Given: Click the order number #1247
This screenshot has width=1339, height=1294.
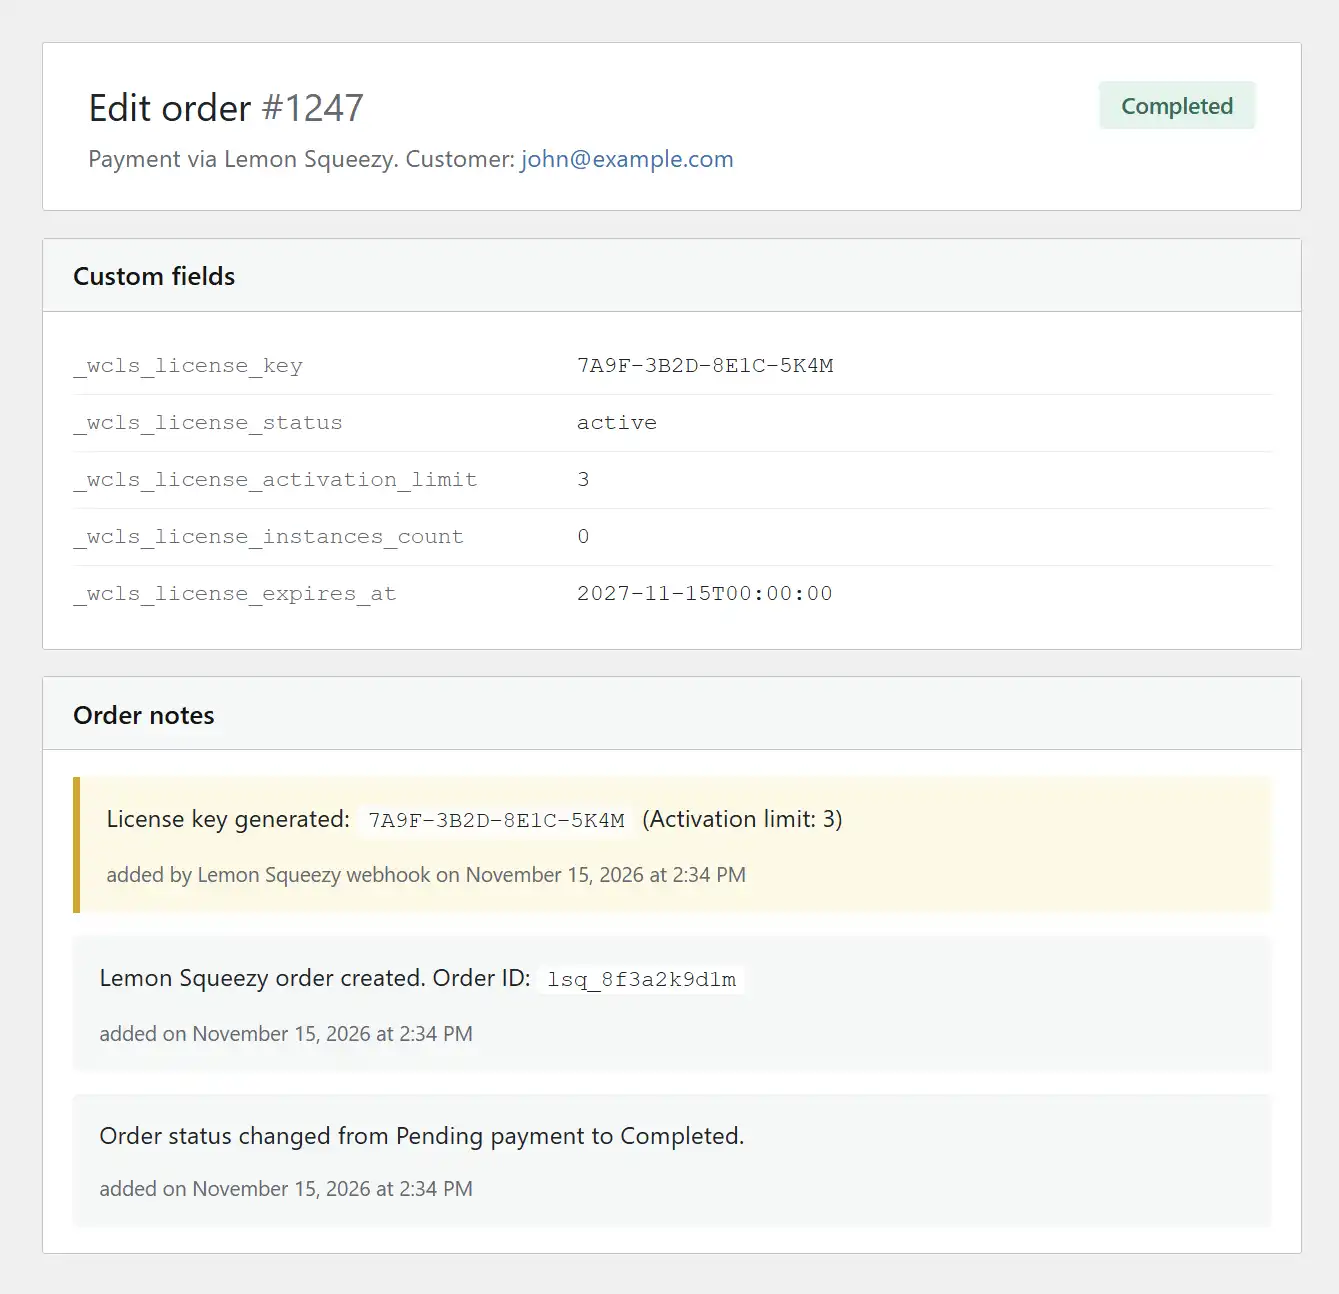Looking at the screenshot, I should point(312,108).
